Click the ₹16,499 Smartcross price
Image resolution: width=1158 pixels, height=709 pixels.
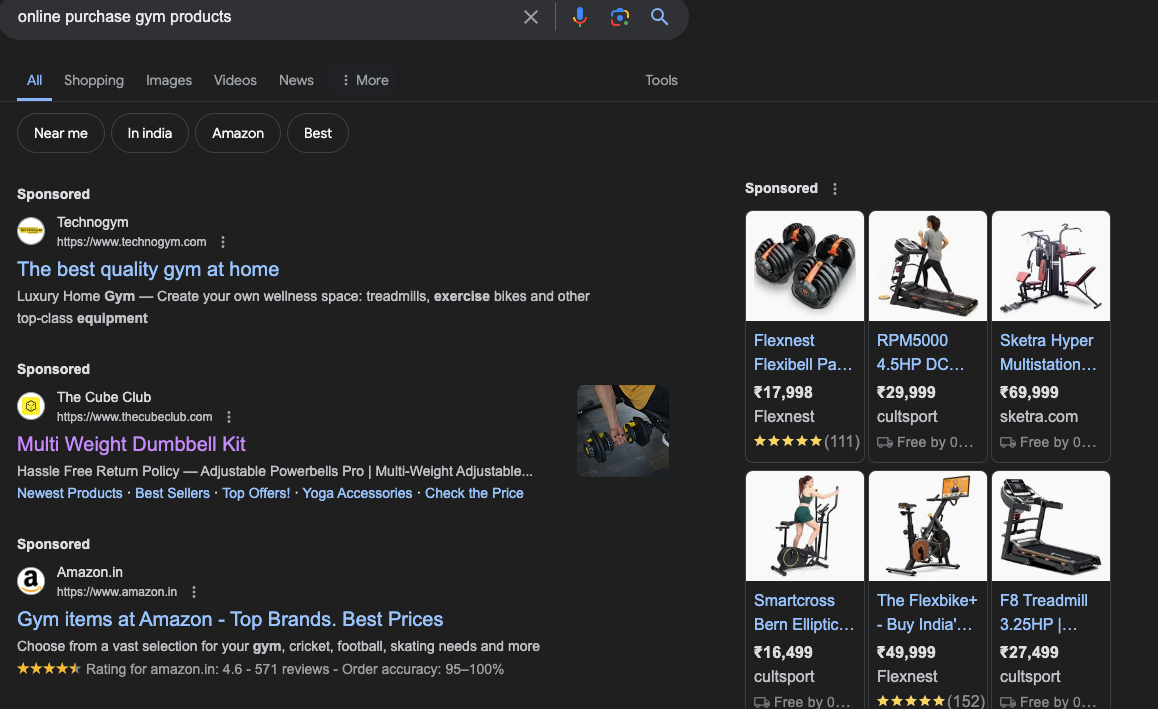(783, 653)
